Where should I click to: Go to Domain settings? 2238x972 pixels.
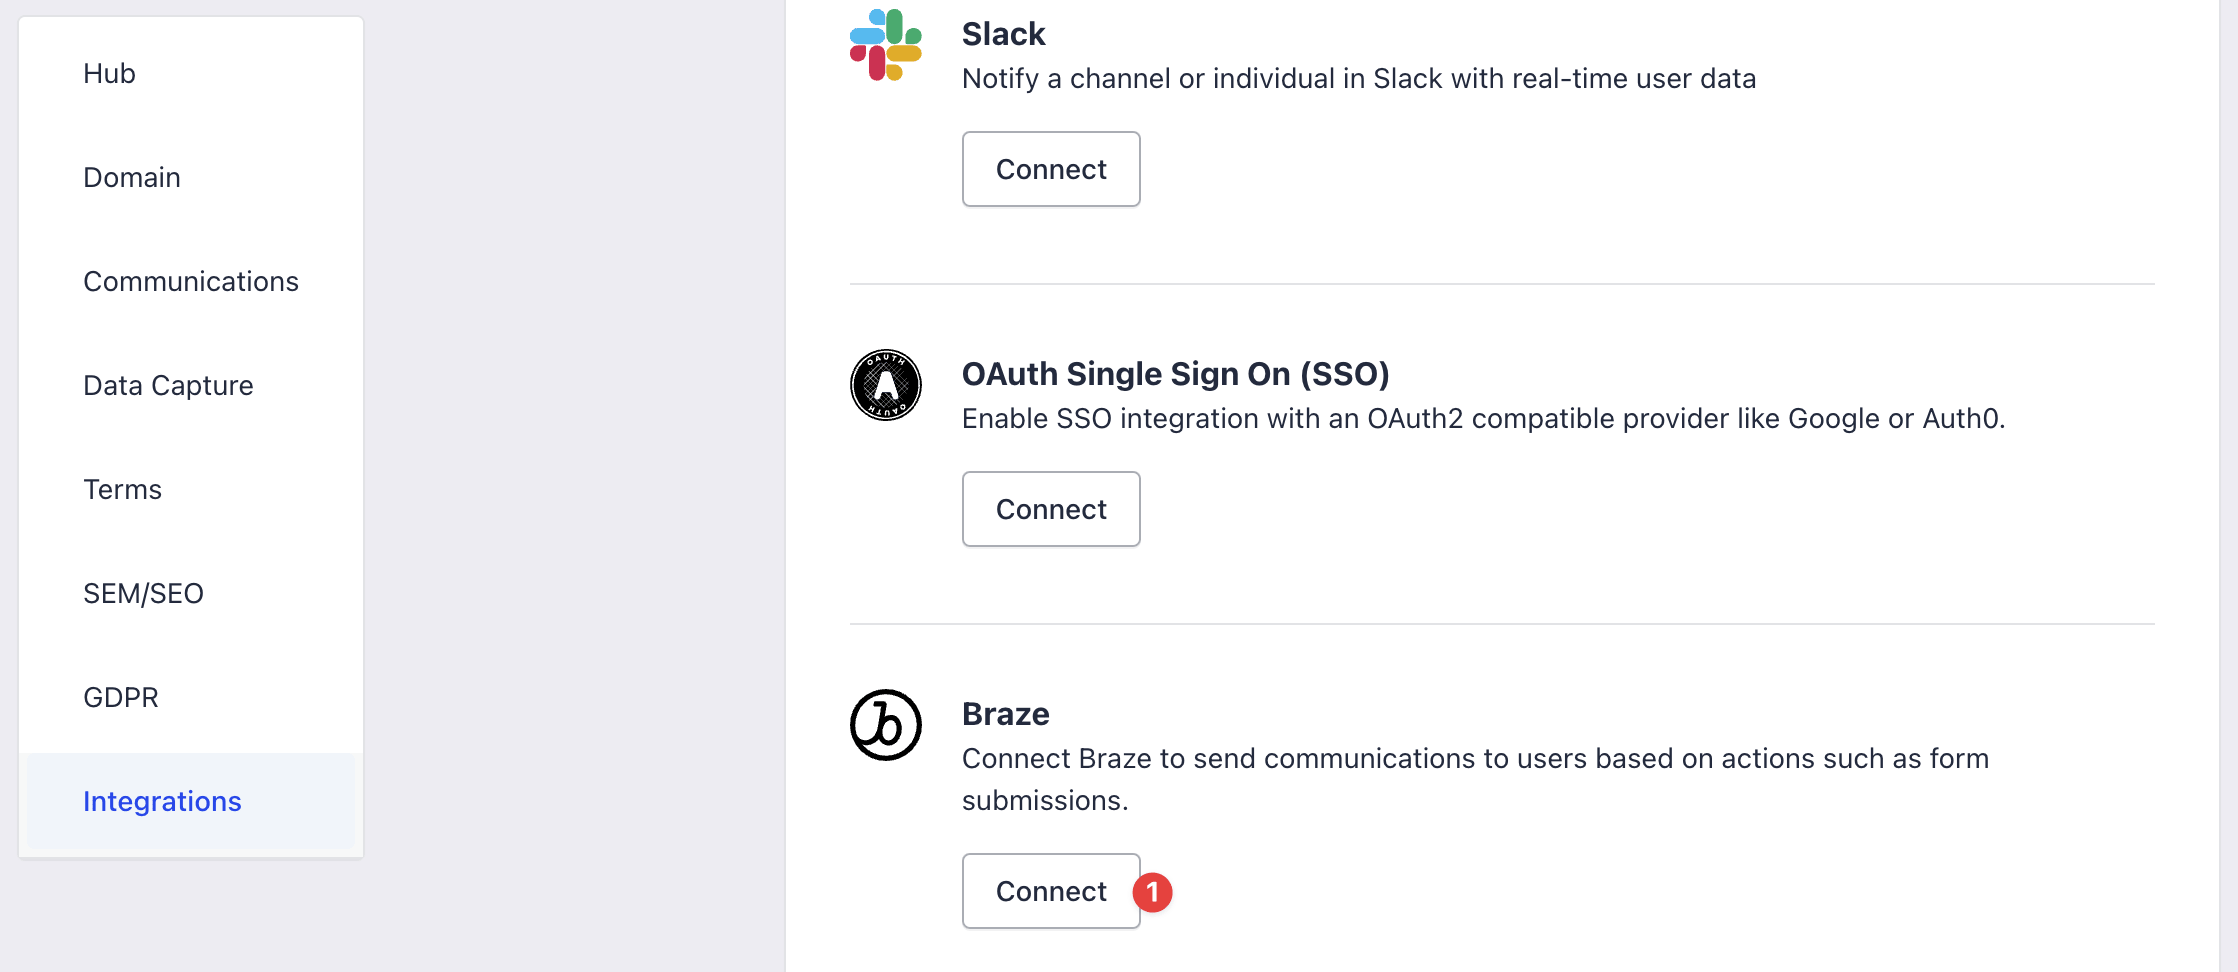pyautogui.click(x=190, y=177)
